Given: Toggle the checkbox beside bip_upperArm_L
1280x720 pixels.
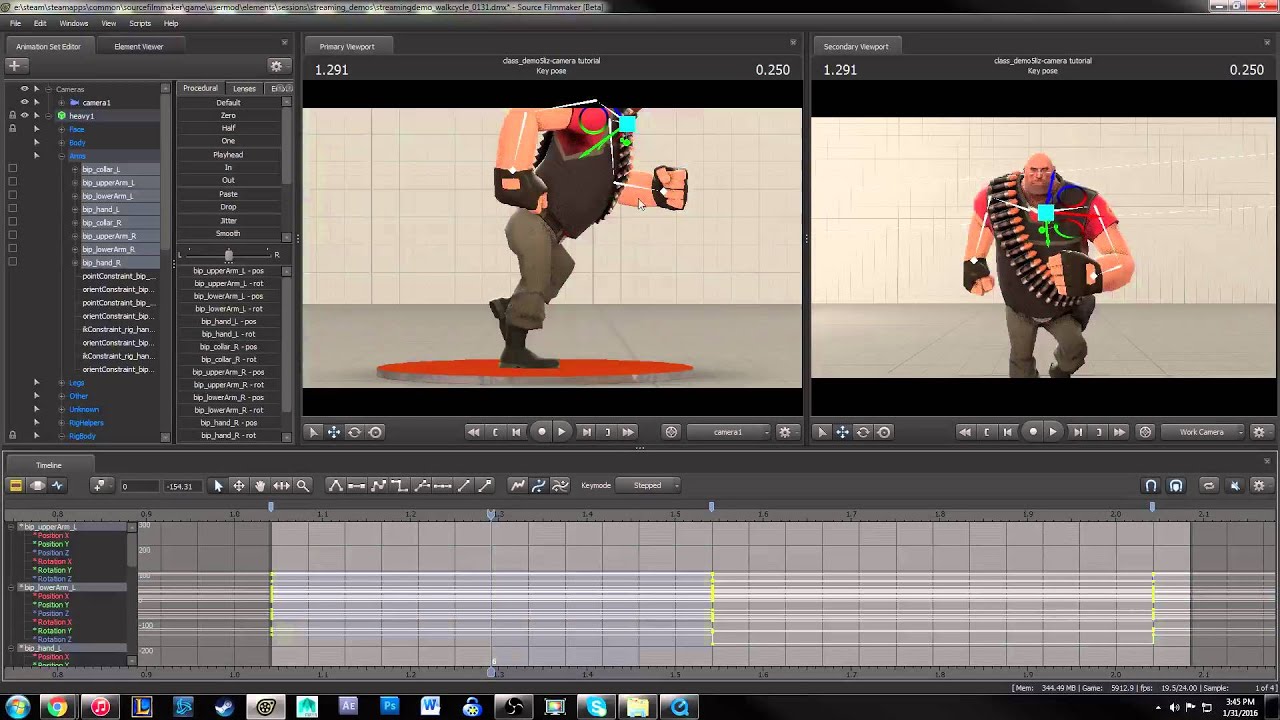Looking at the screenshot, I should (x=12, y=182).
